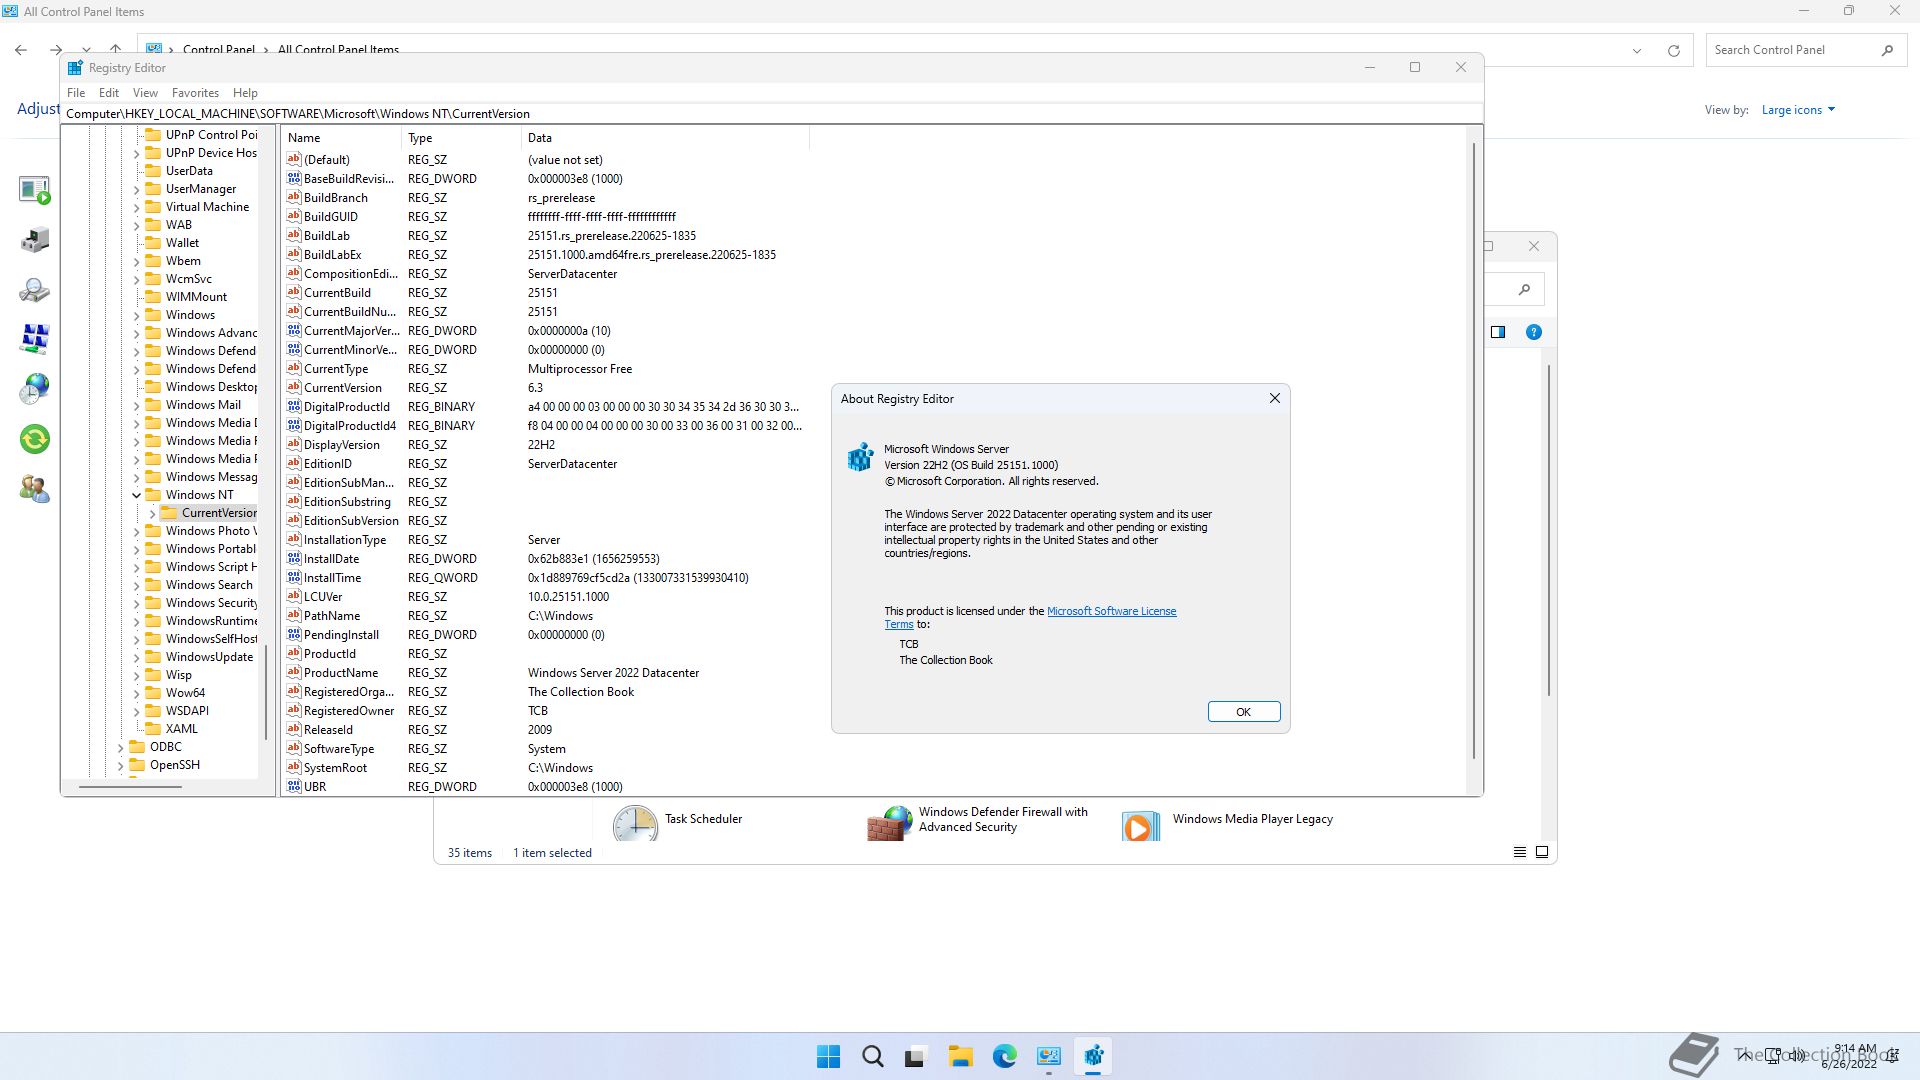Expand the UserManager tree node
Image resolution: width=1920 pixels, height=1080 pixels.
point(136,189)
